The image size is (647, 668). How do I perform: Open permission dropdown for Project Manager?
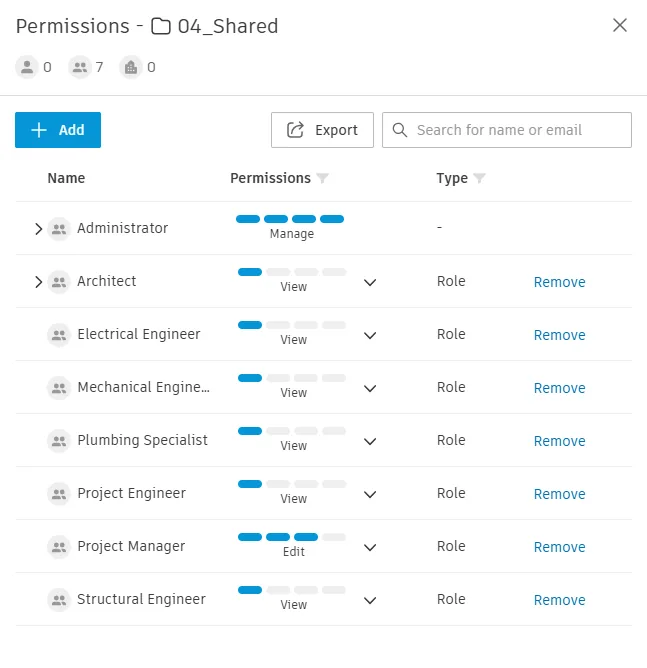tap(370, 547)
